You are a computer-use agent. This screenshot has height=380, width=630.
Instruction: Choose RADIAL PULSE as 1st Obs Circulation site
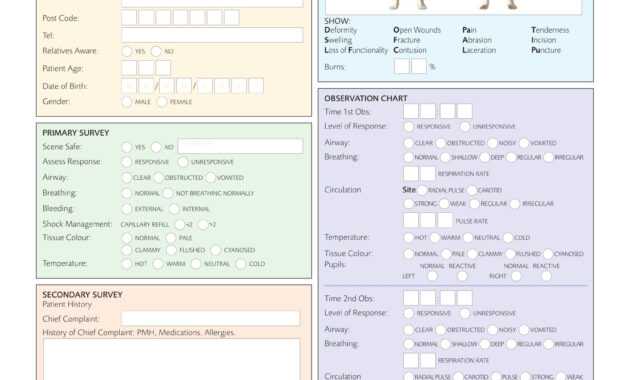422,190
